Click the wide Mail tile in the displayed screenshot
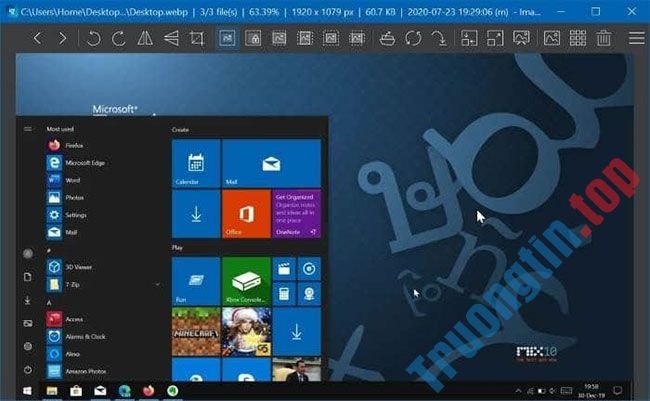Image resolution: width=650 pixels, height=401 pixels. (x=272, y=163)
